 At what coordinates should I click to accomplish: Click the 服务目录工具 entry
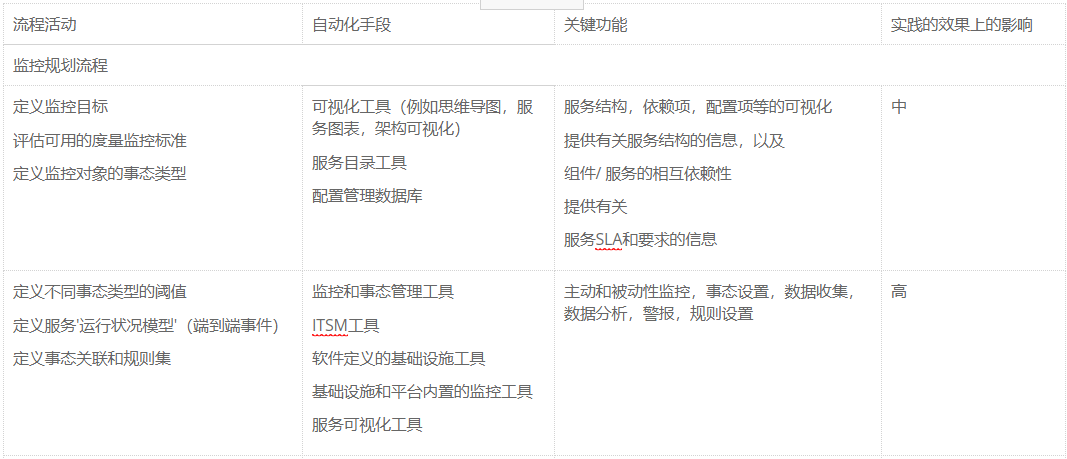(359, 162)
